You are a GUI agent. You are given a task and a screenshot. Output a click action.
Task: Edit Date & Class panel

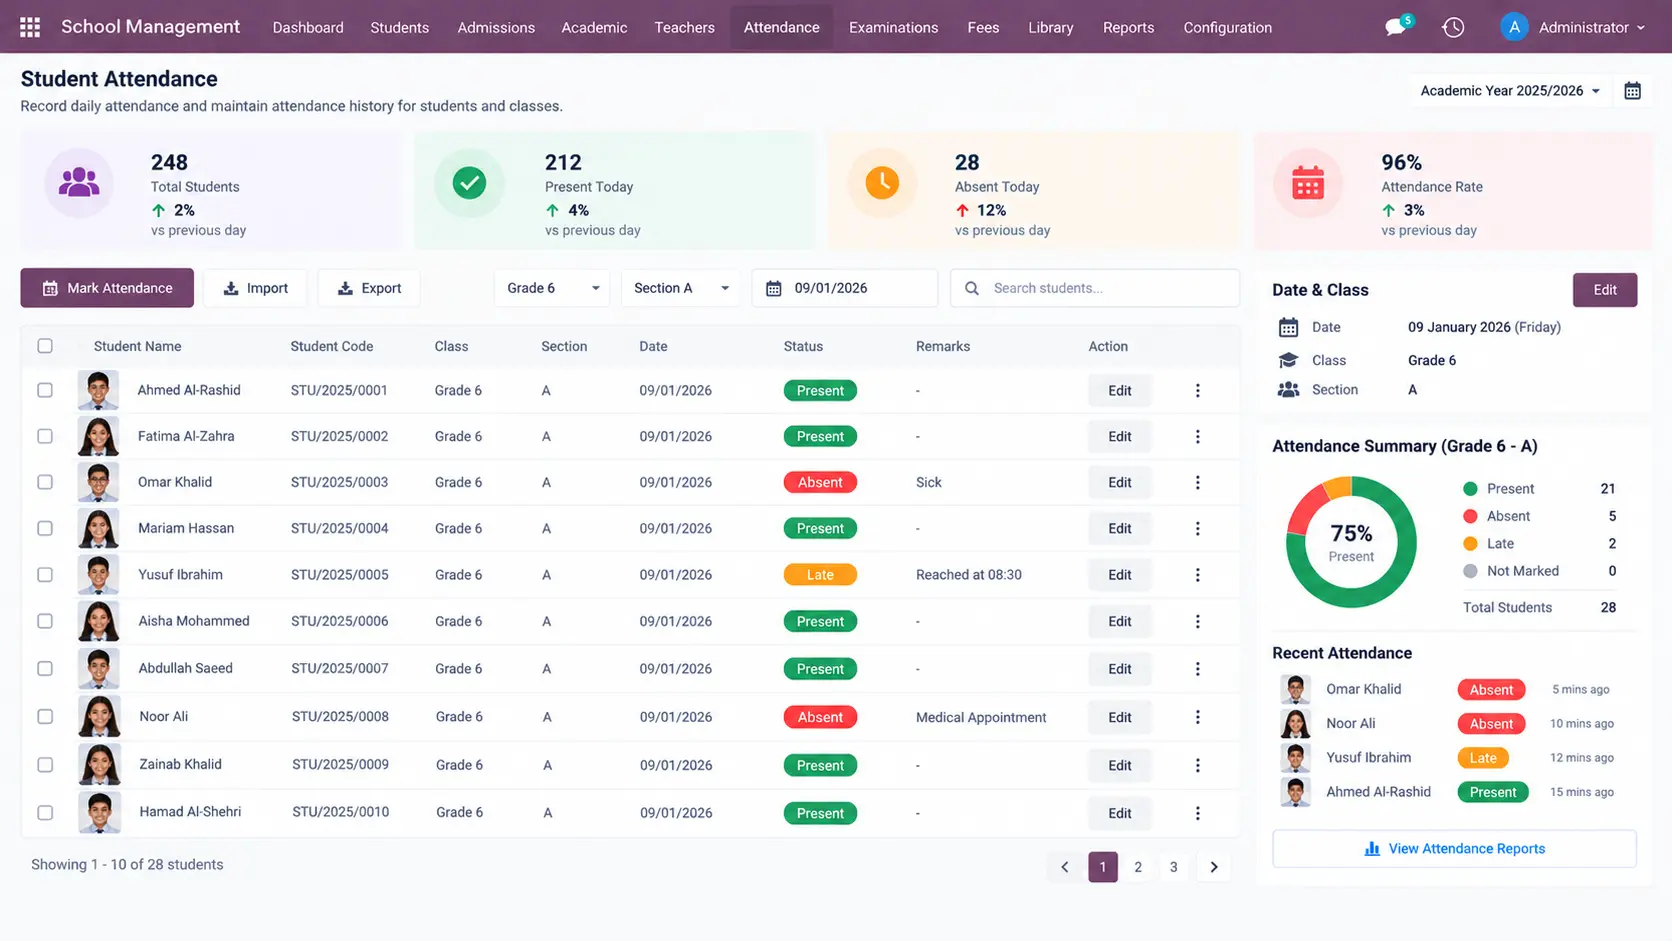pyautogui.click(x=1605, y=290)
